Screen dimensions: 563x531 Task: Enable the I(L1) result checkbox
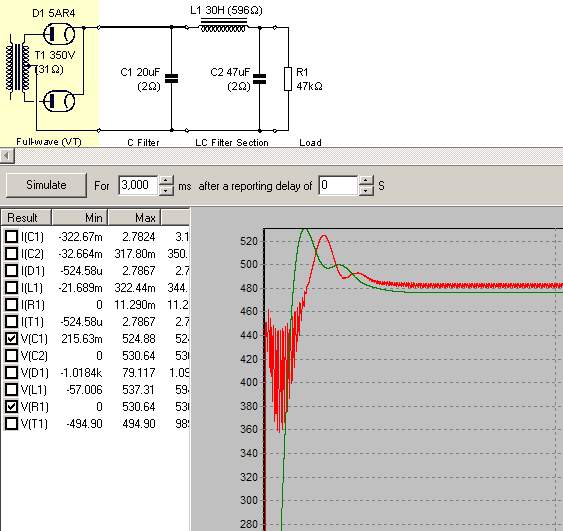coord(11,288)
